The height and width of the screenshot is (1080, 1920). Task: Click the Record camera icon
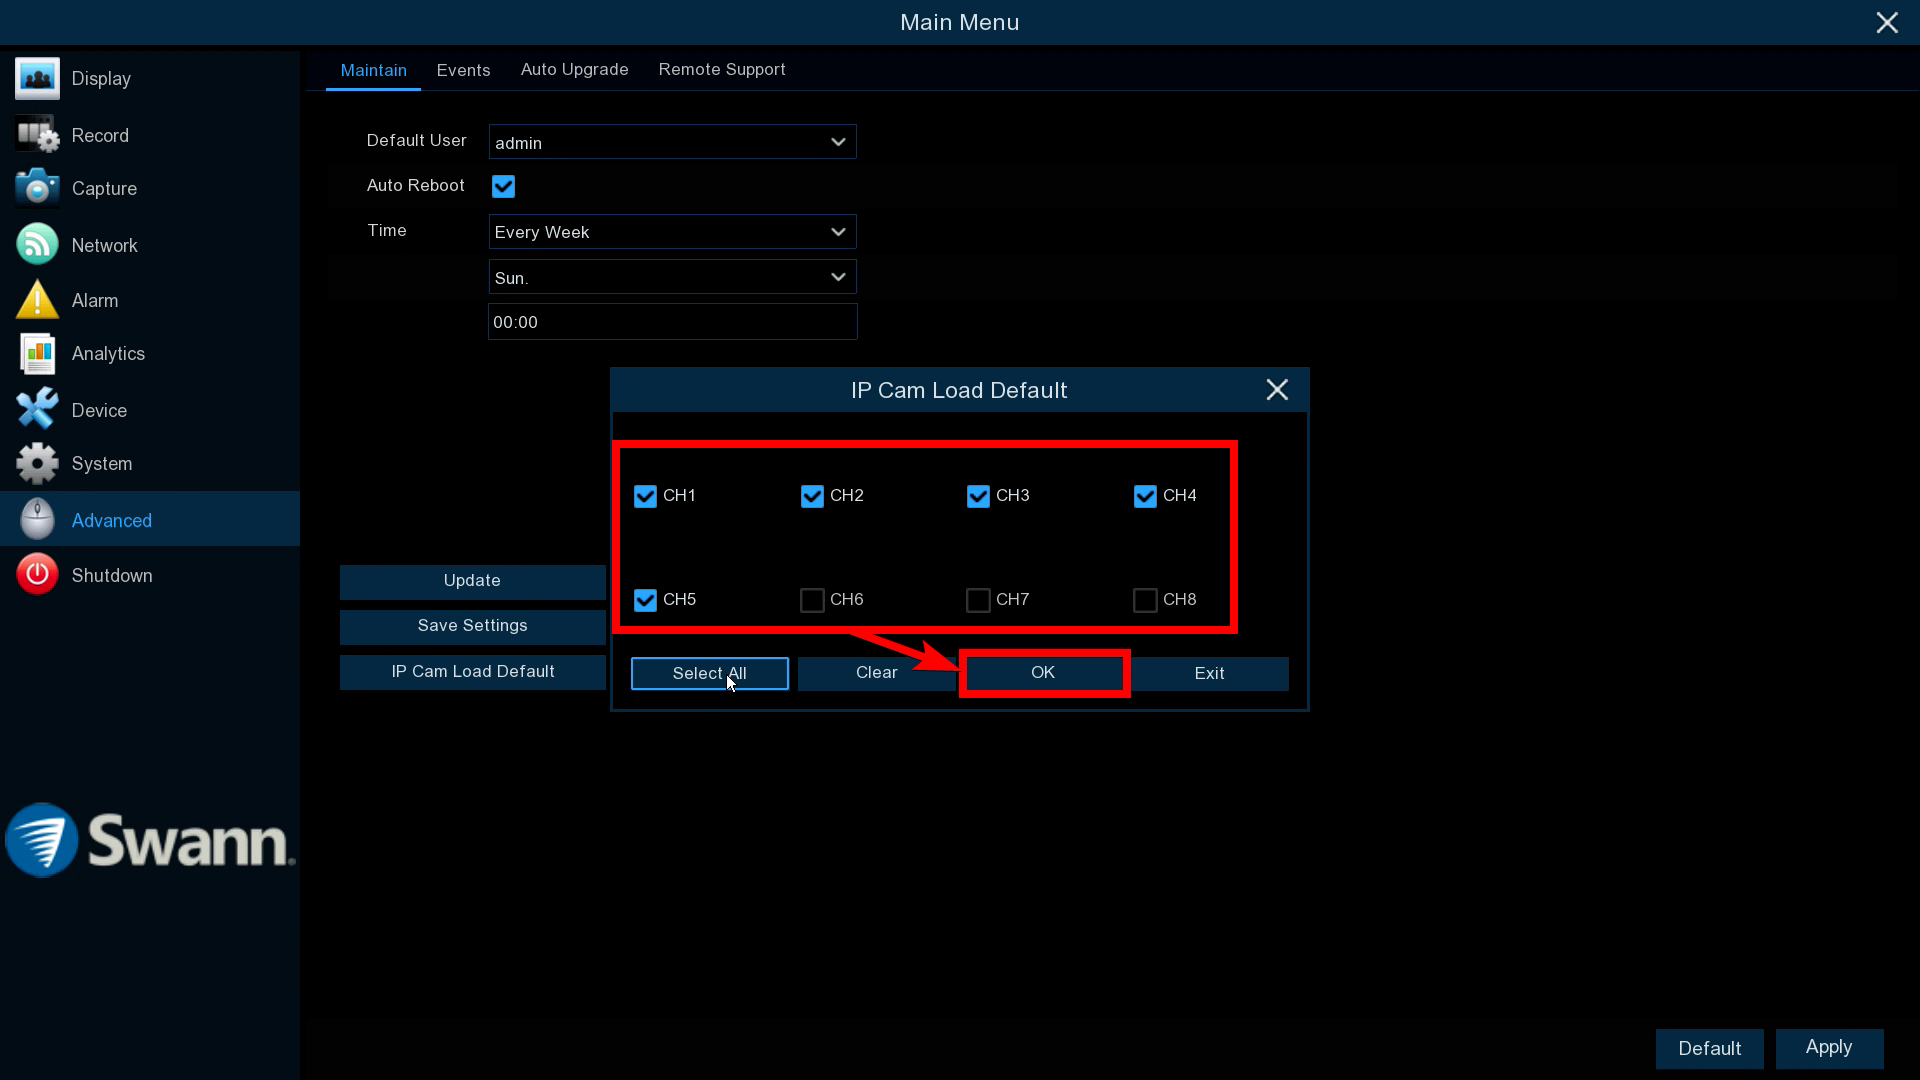(x=37, y=135)
